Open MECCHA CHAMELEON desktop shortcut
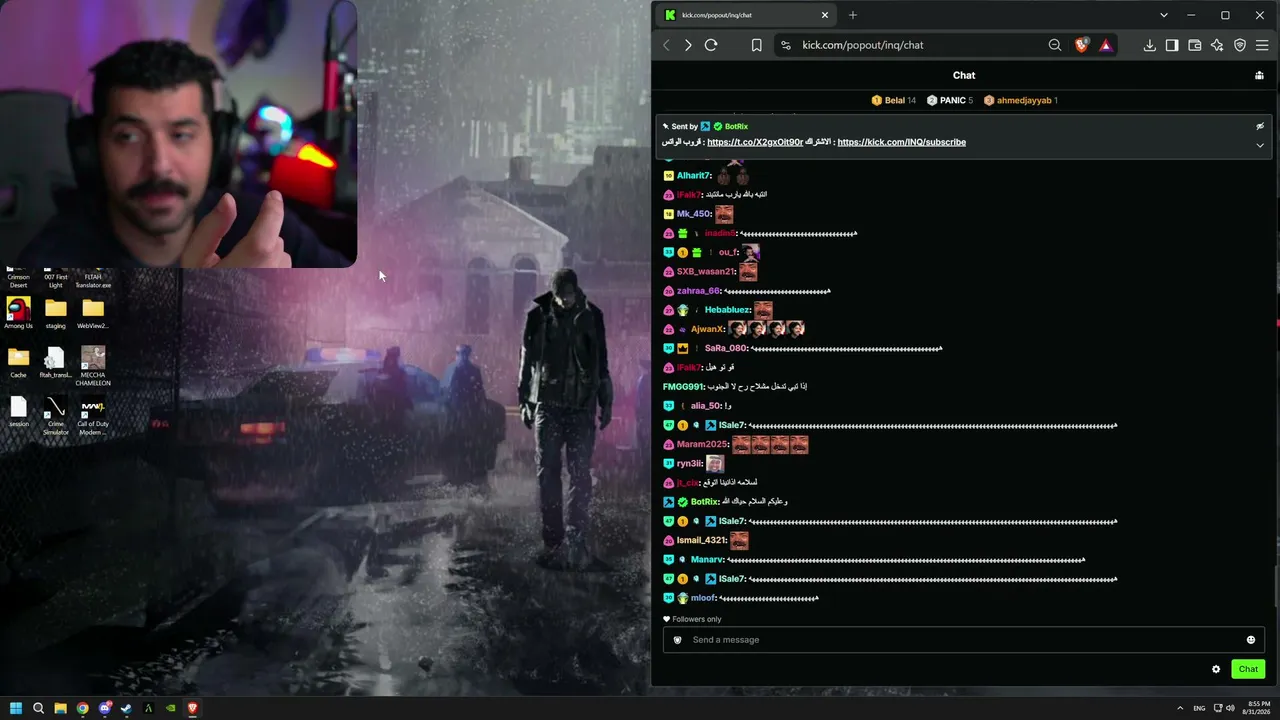1280x720 pixels. [93, 366]
